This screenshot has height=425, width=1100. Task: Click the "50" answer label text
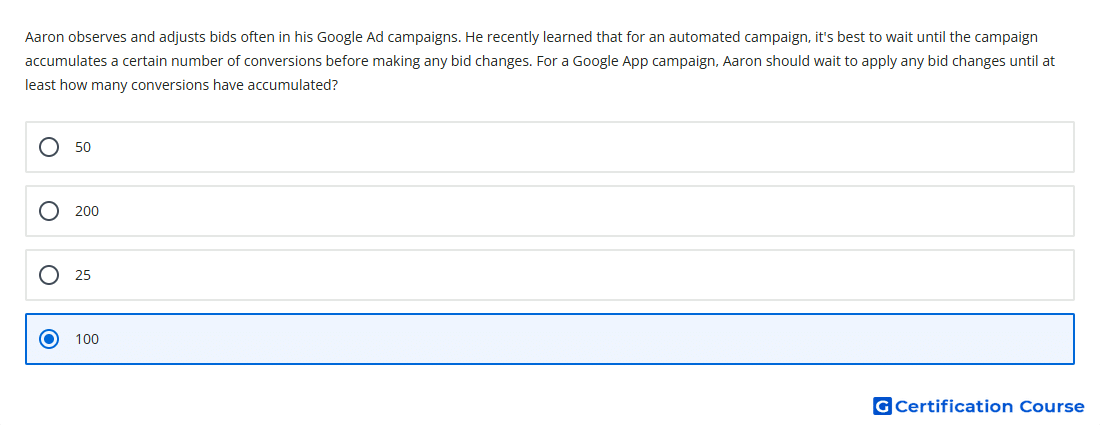point(83,147)
